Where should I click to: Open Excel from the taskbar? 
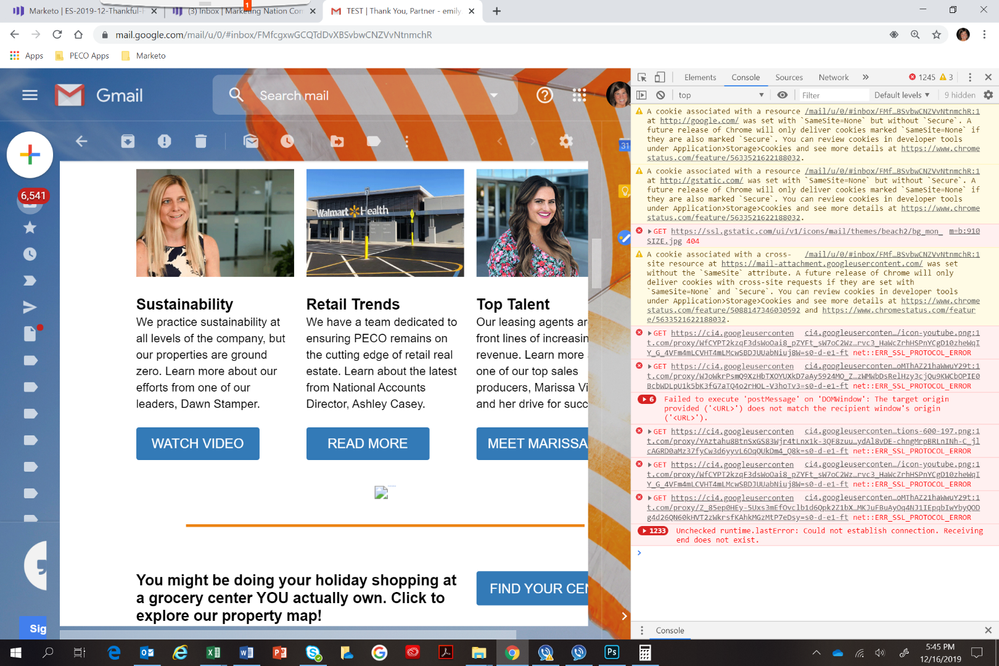(213, 653)
